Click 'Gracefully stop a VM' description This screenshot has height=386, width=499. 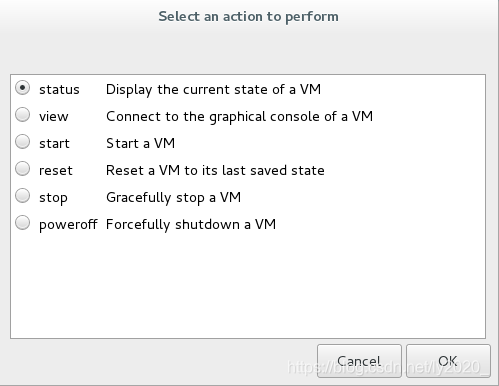tap(173, 198)
